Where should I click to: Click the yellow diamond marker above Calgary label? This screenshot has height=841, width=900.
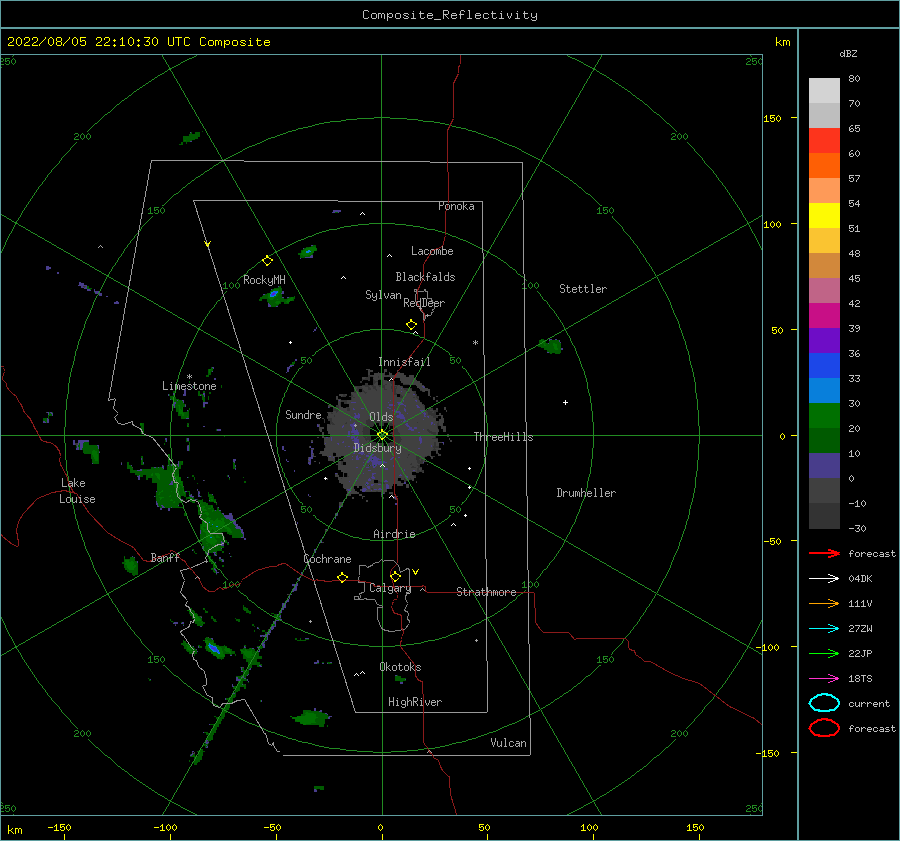[x=395, y=576]
